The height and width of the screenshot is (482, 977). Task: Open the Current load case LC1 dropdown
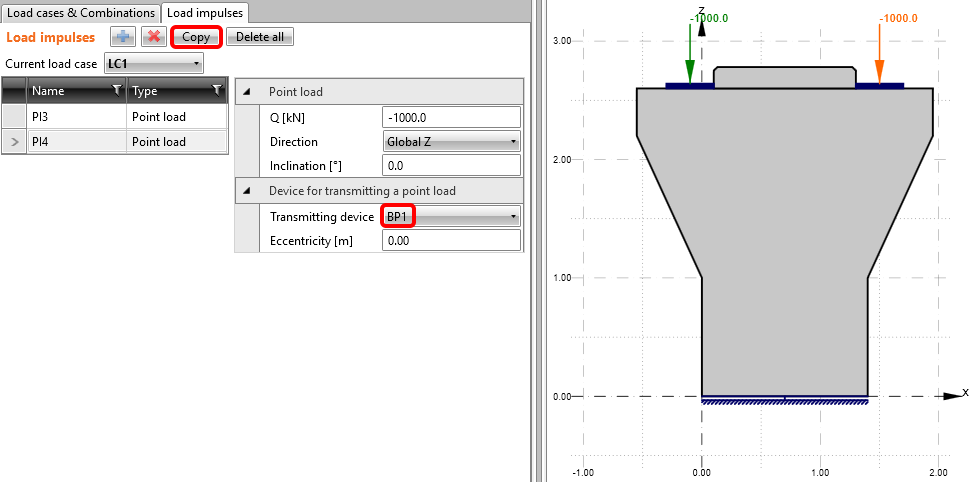pyautogui.click(x=154, y=64)
